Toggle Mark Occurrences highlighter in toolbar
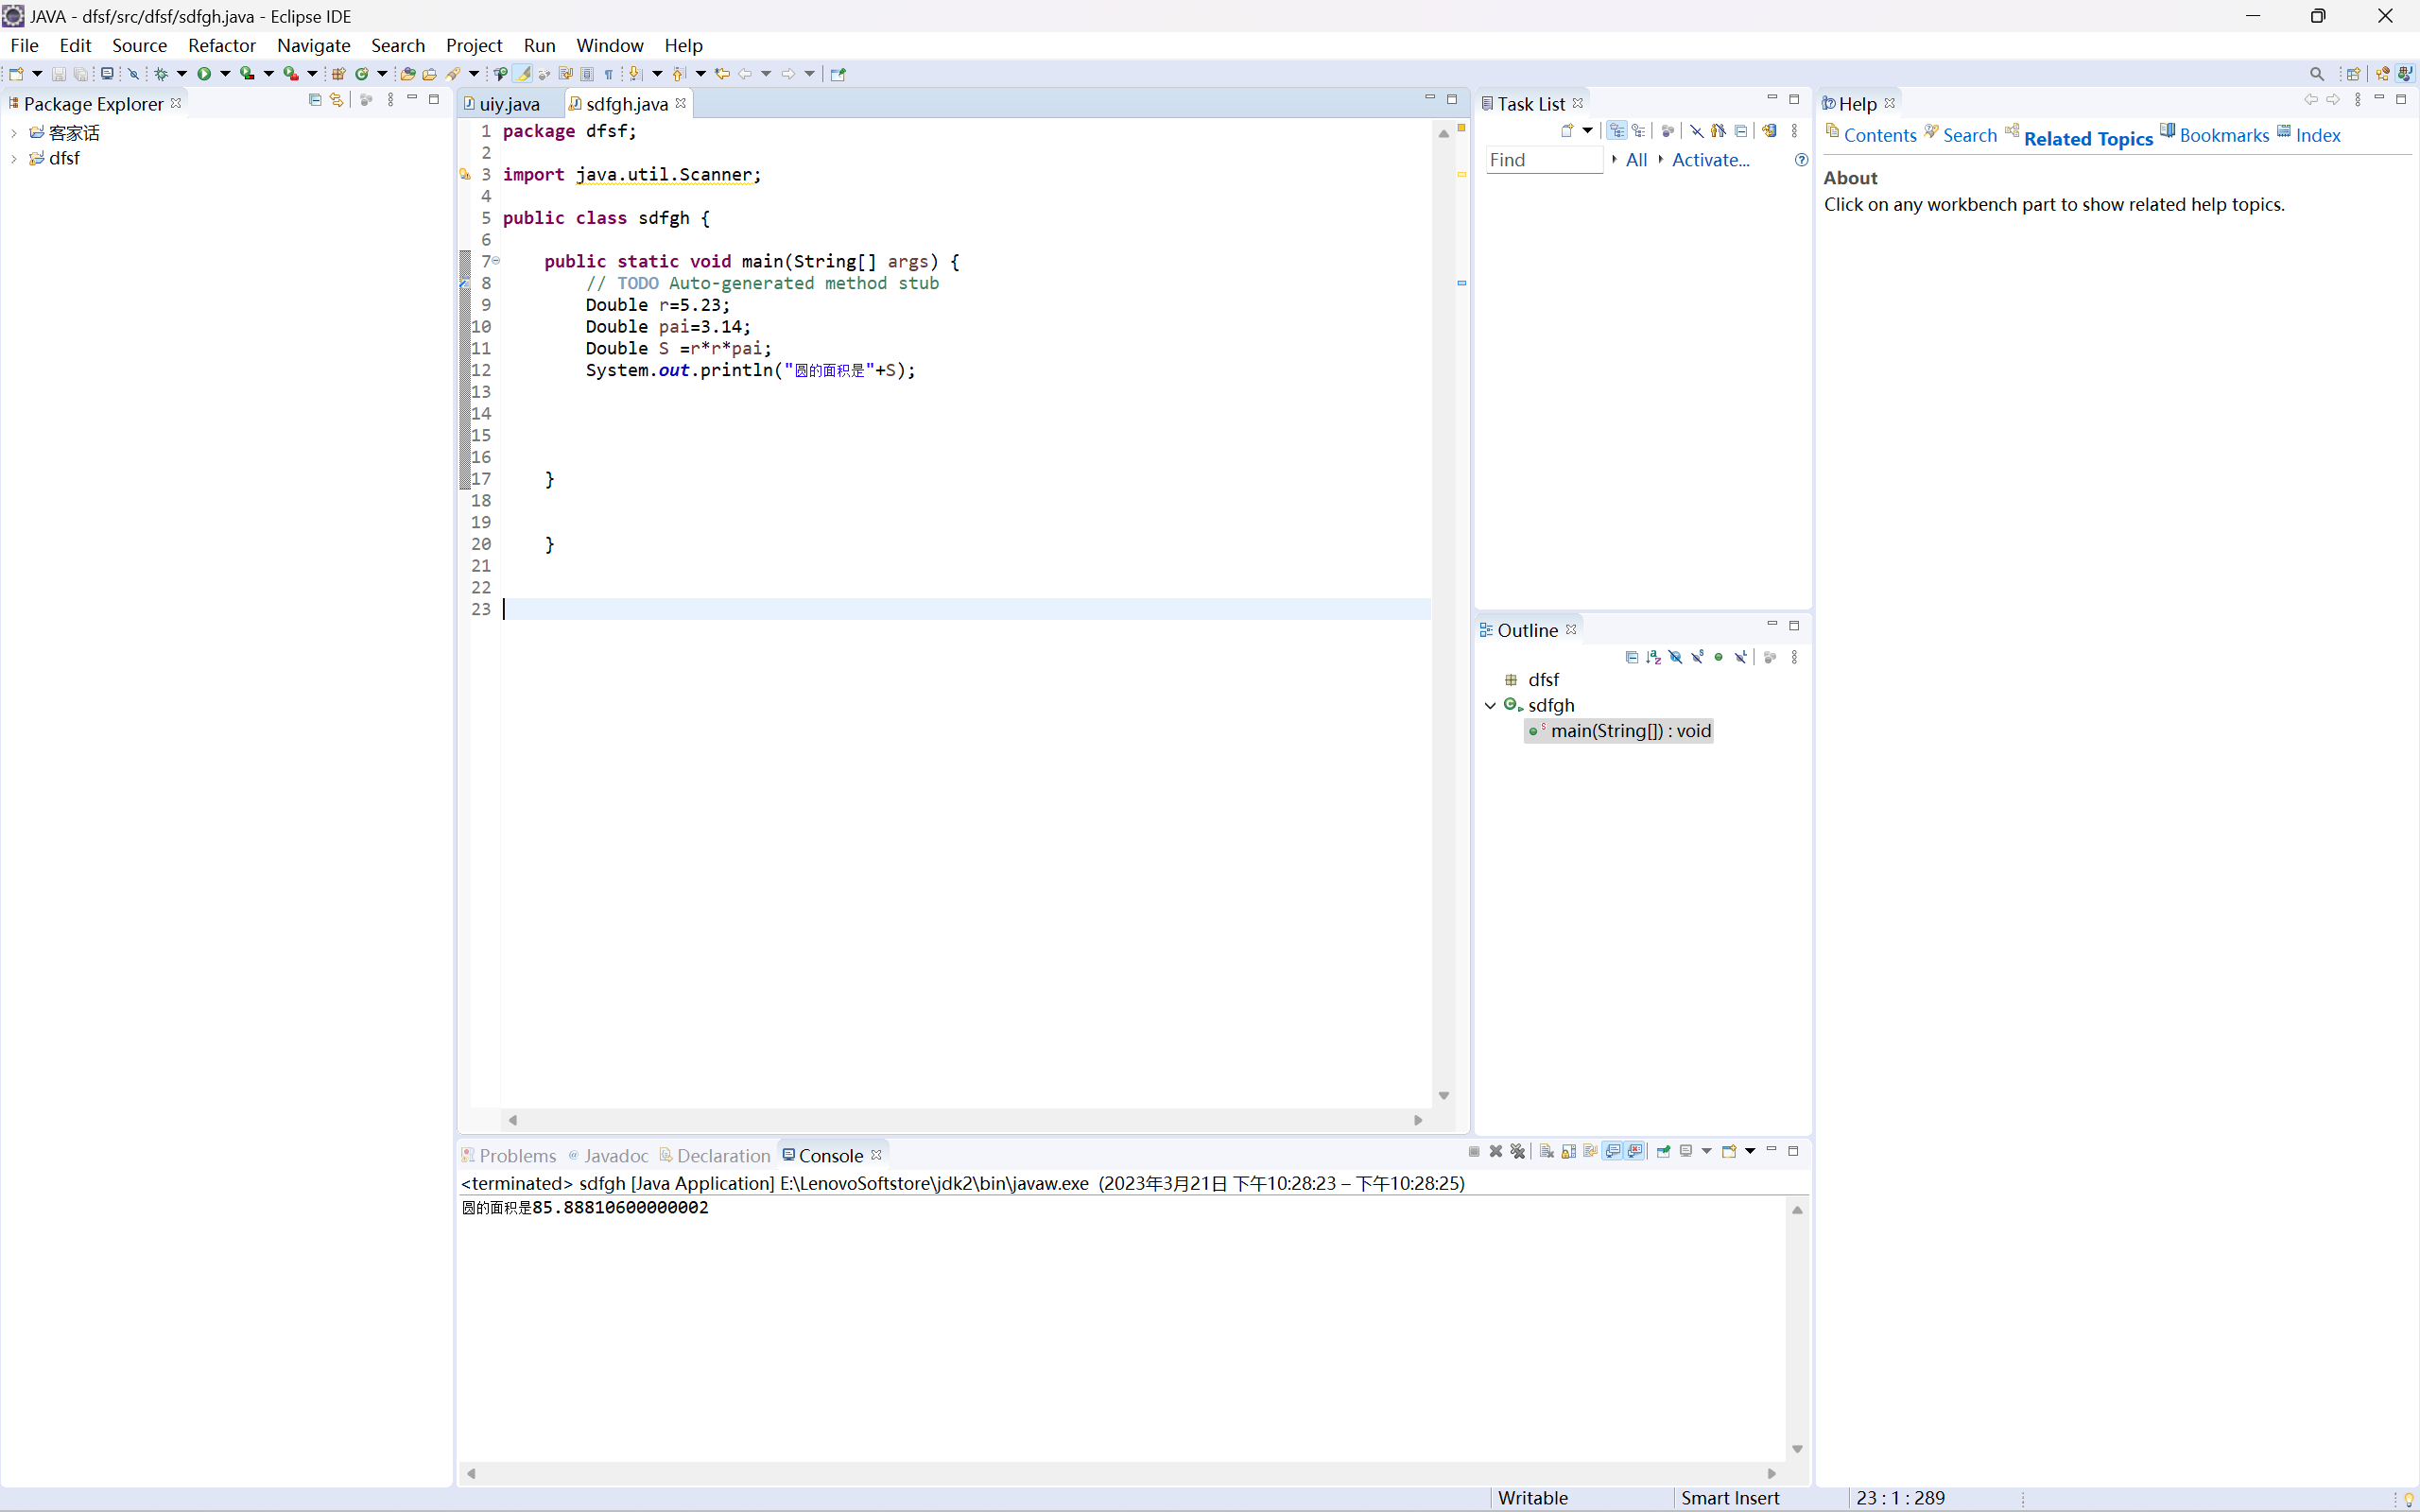This screenshot has height=1512, width=2420. click(522, 74)
